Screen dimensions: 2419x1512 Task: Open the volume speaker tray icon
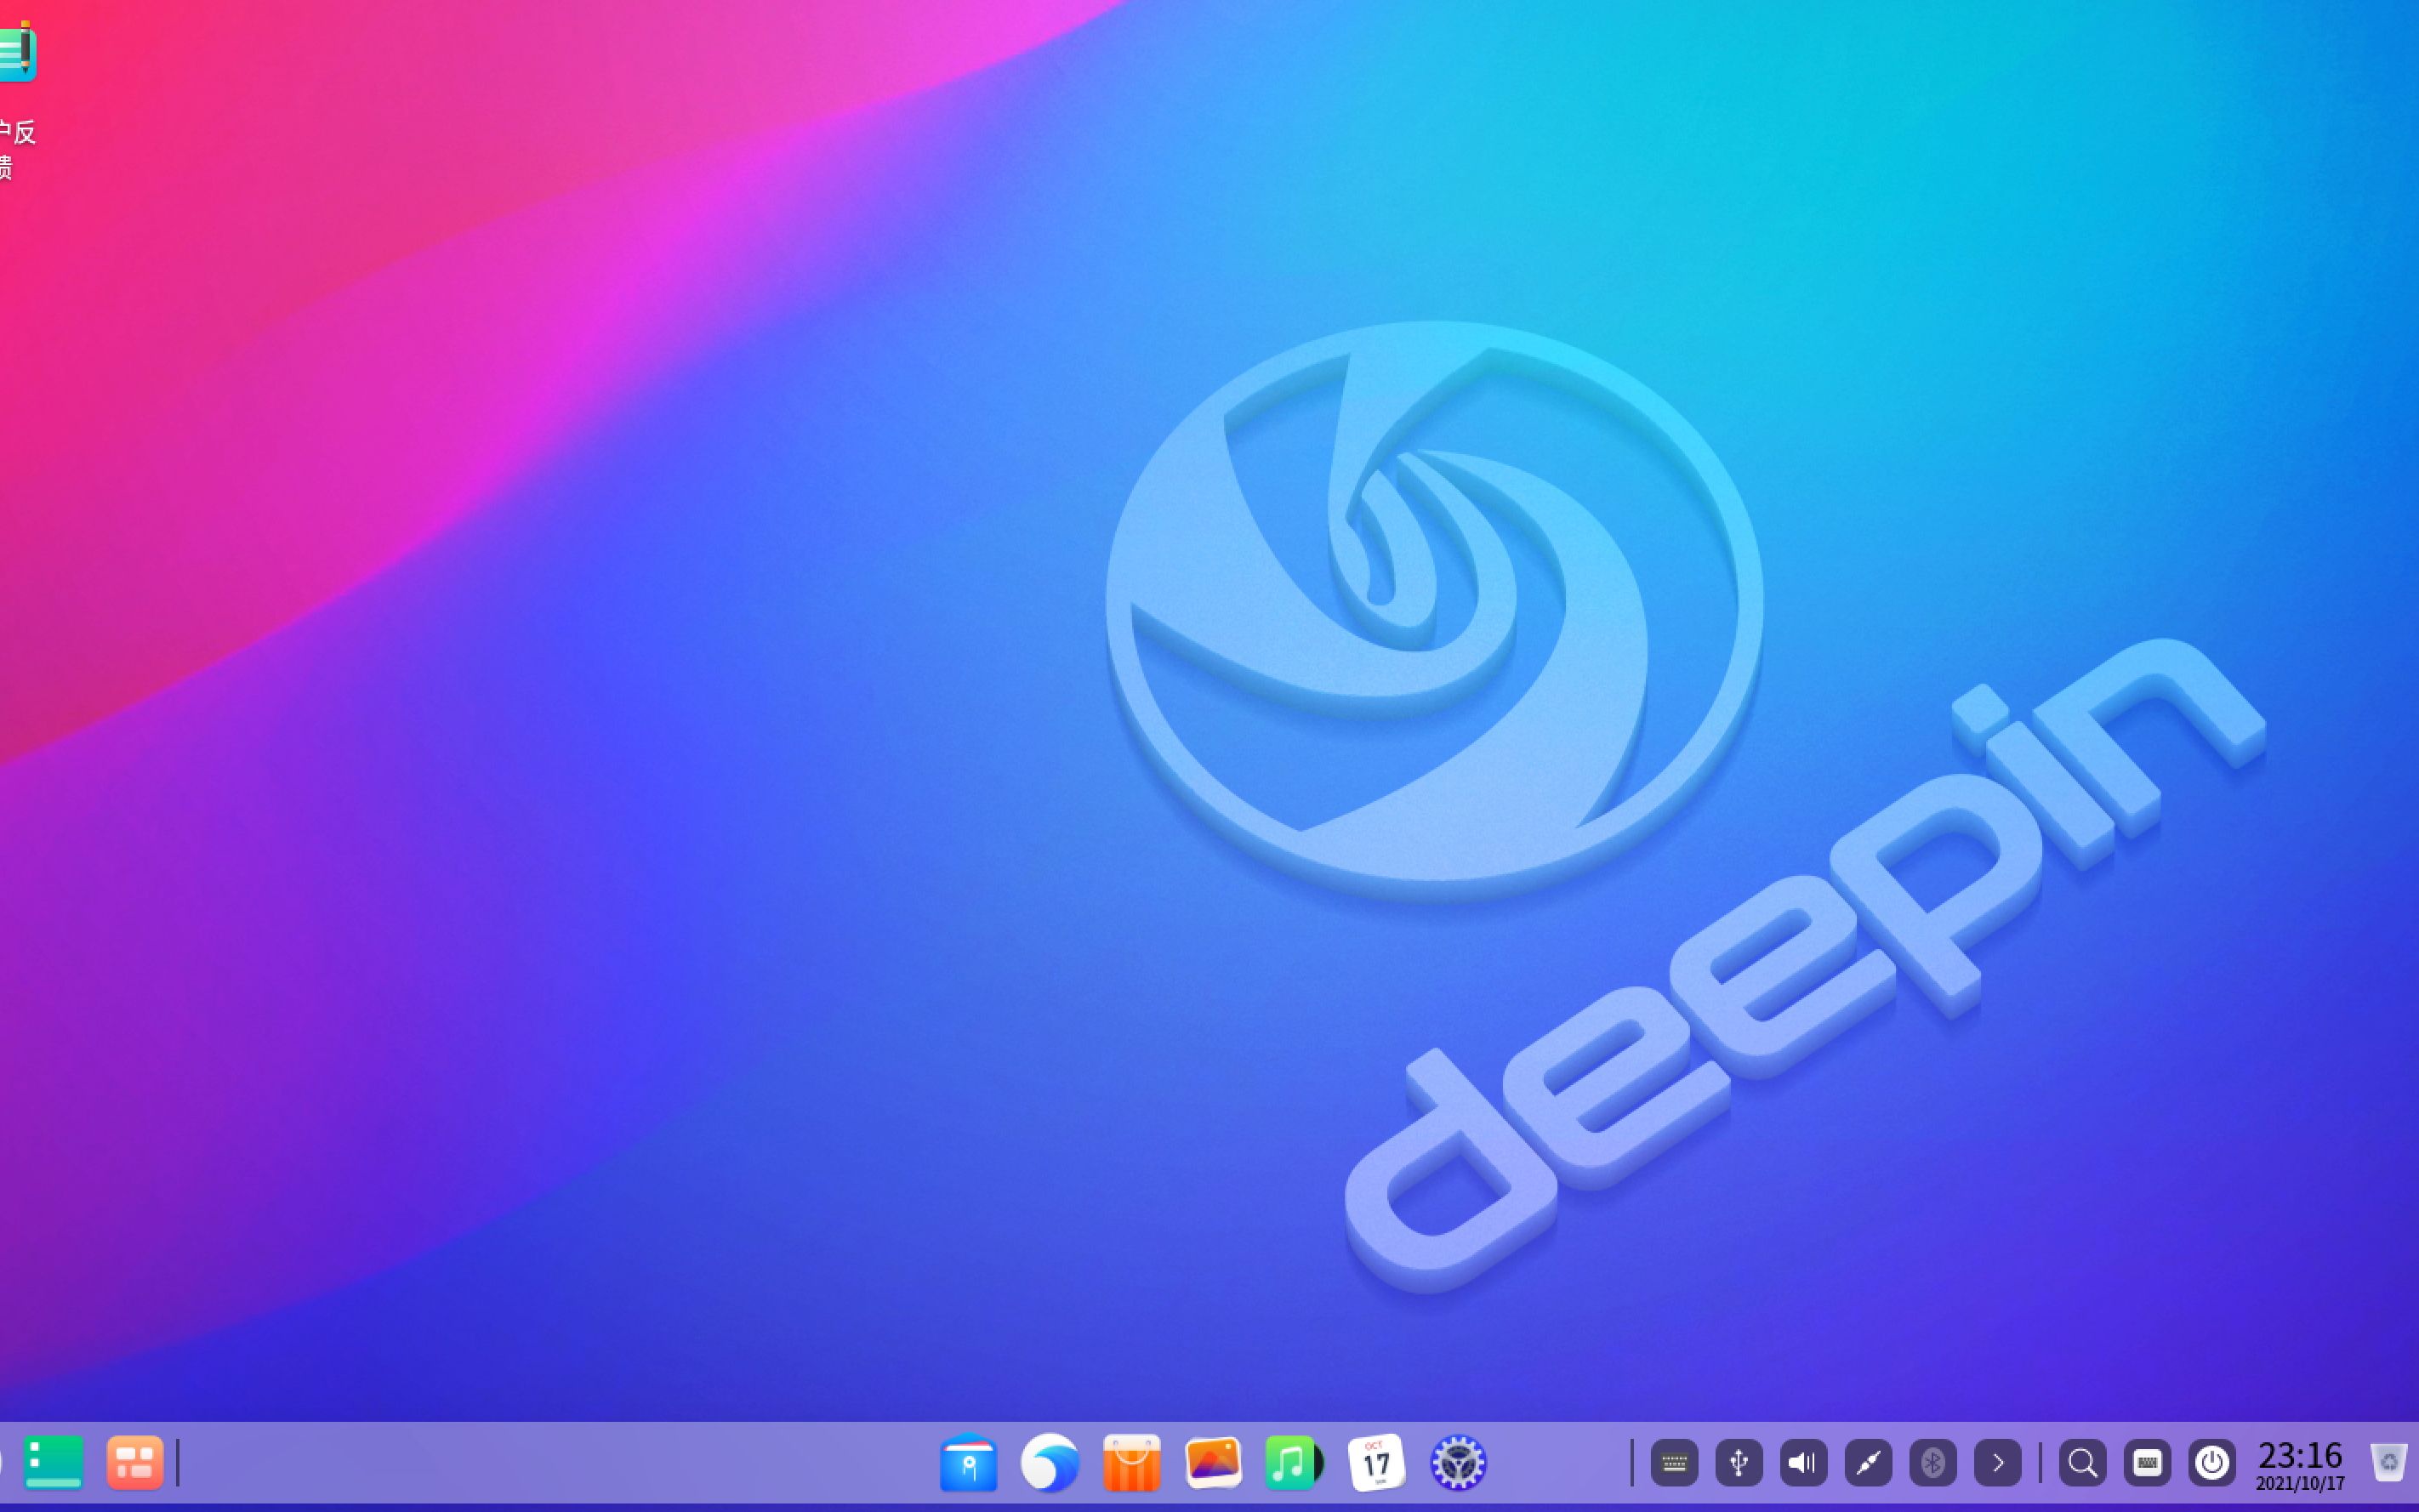[x=1803, y=1463]
